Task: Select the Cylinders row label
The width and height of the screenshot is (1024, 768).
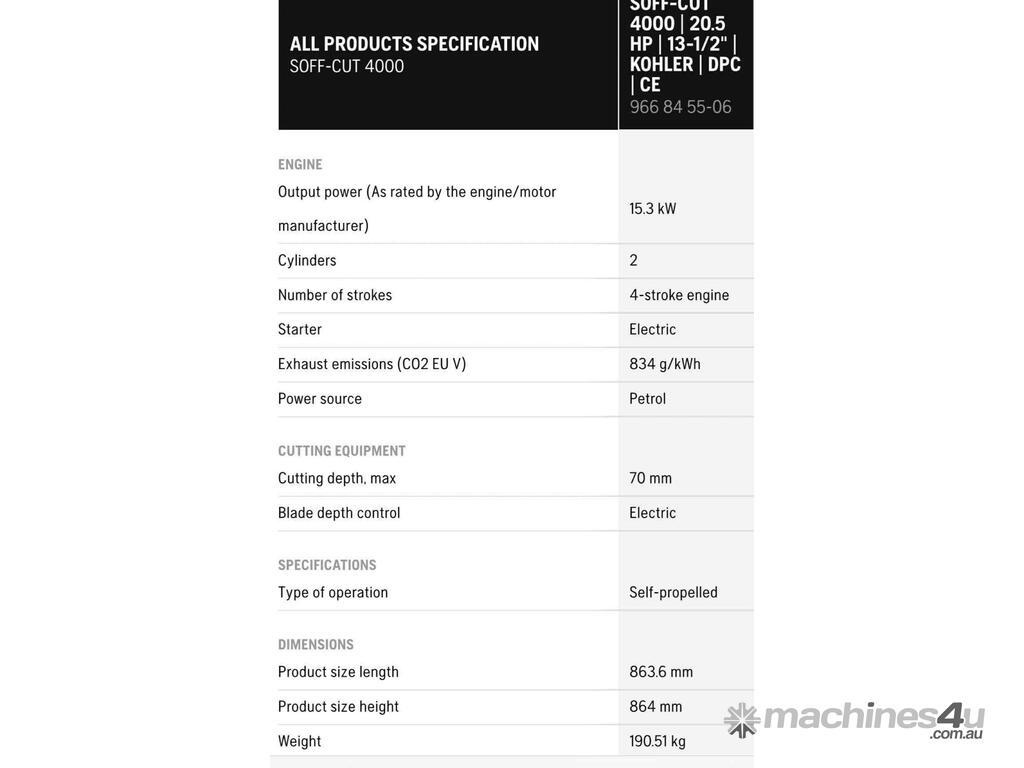Action: point(307,261)
